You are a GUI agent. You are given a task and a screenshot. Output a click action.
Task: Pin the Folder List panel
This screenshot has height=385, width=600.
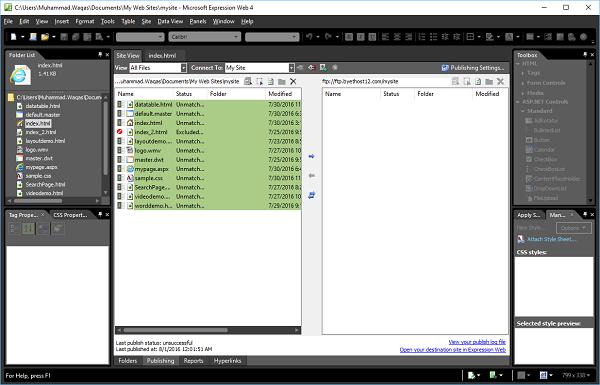[x=100, y=55]
